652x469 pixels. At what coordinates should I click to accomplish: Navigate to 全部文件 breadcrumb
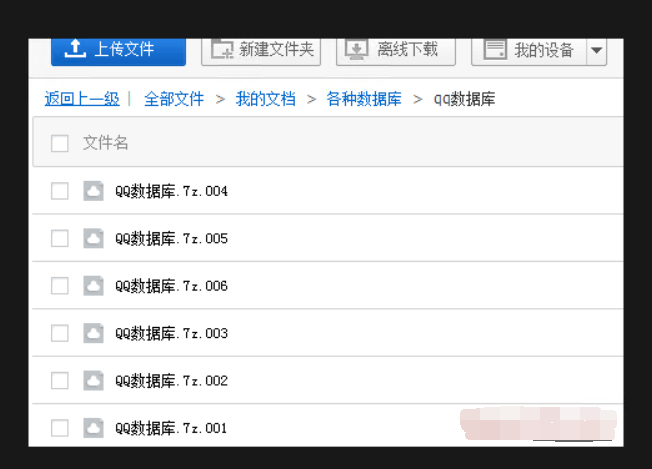174,99
